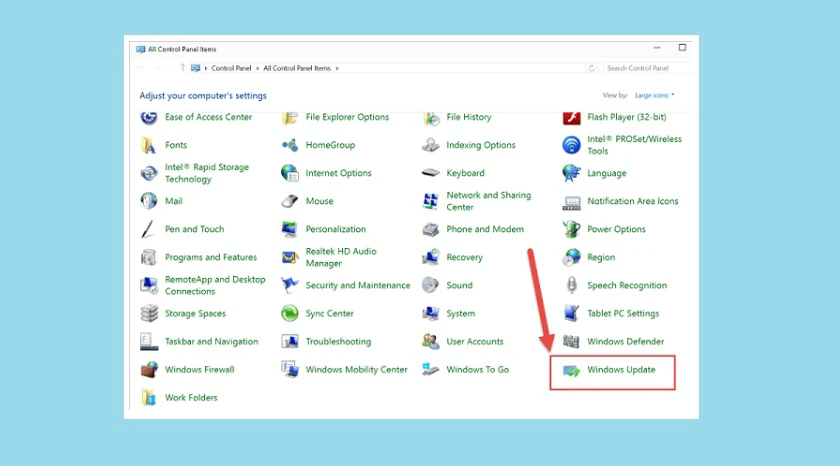Image resolution: width=840 pixels, height=466 pixels.
Task: Click the computer icon in address bar
Action: pyautogui.click(x=196, y=68)
